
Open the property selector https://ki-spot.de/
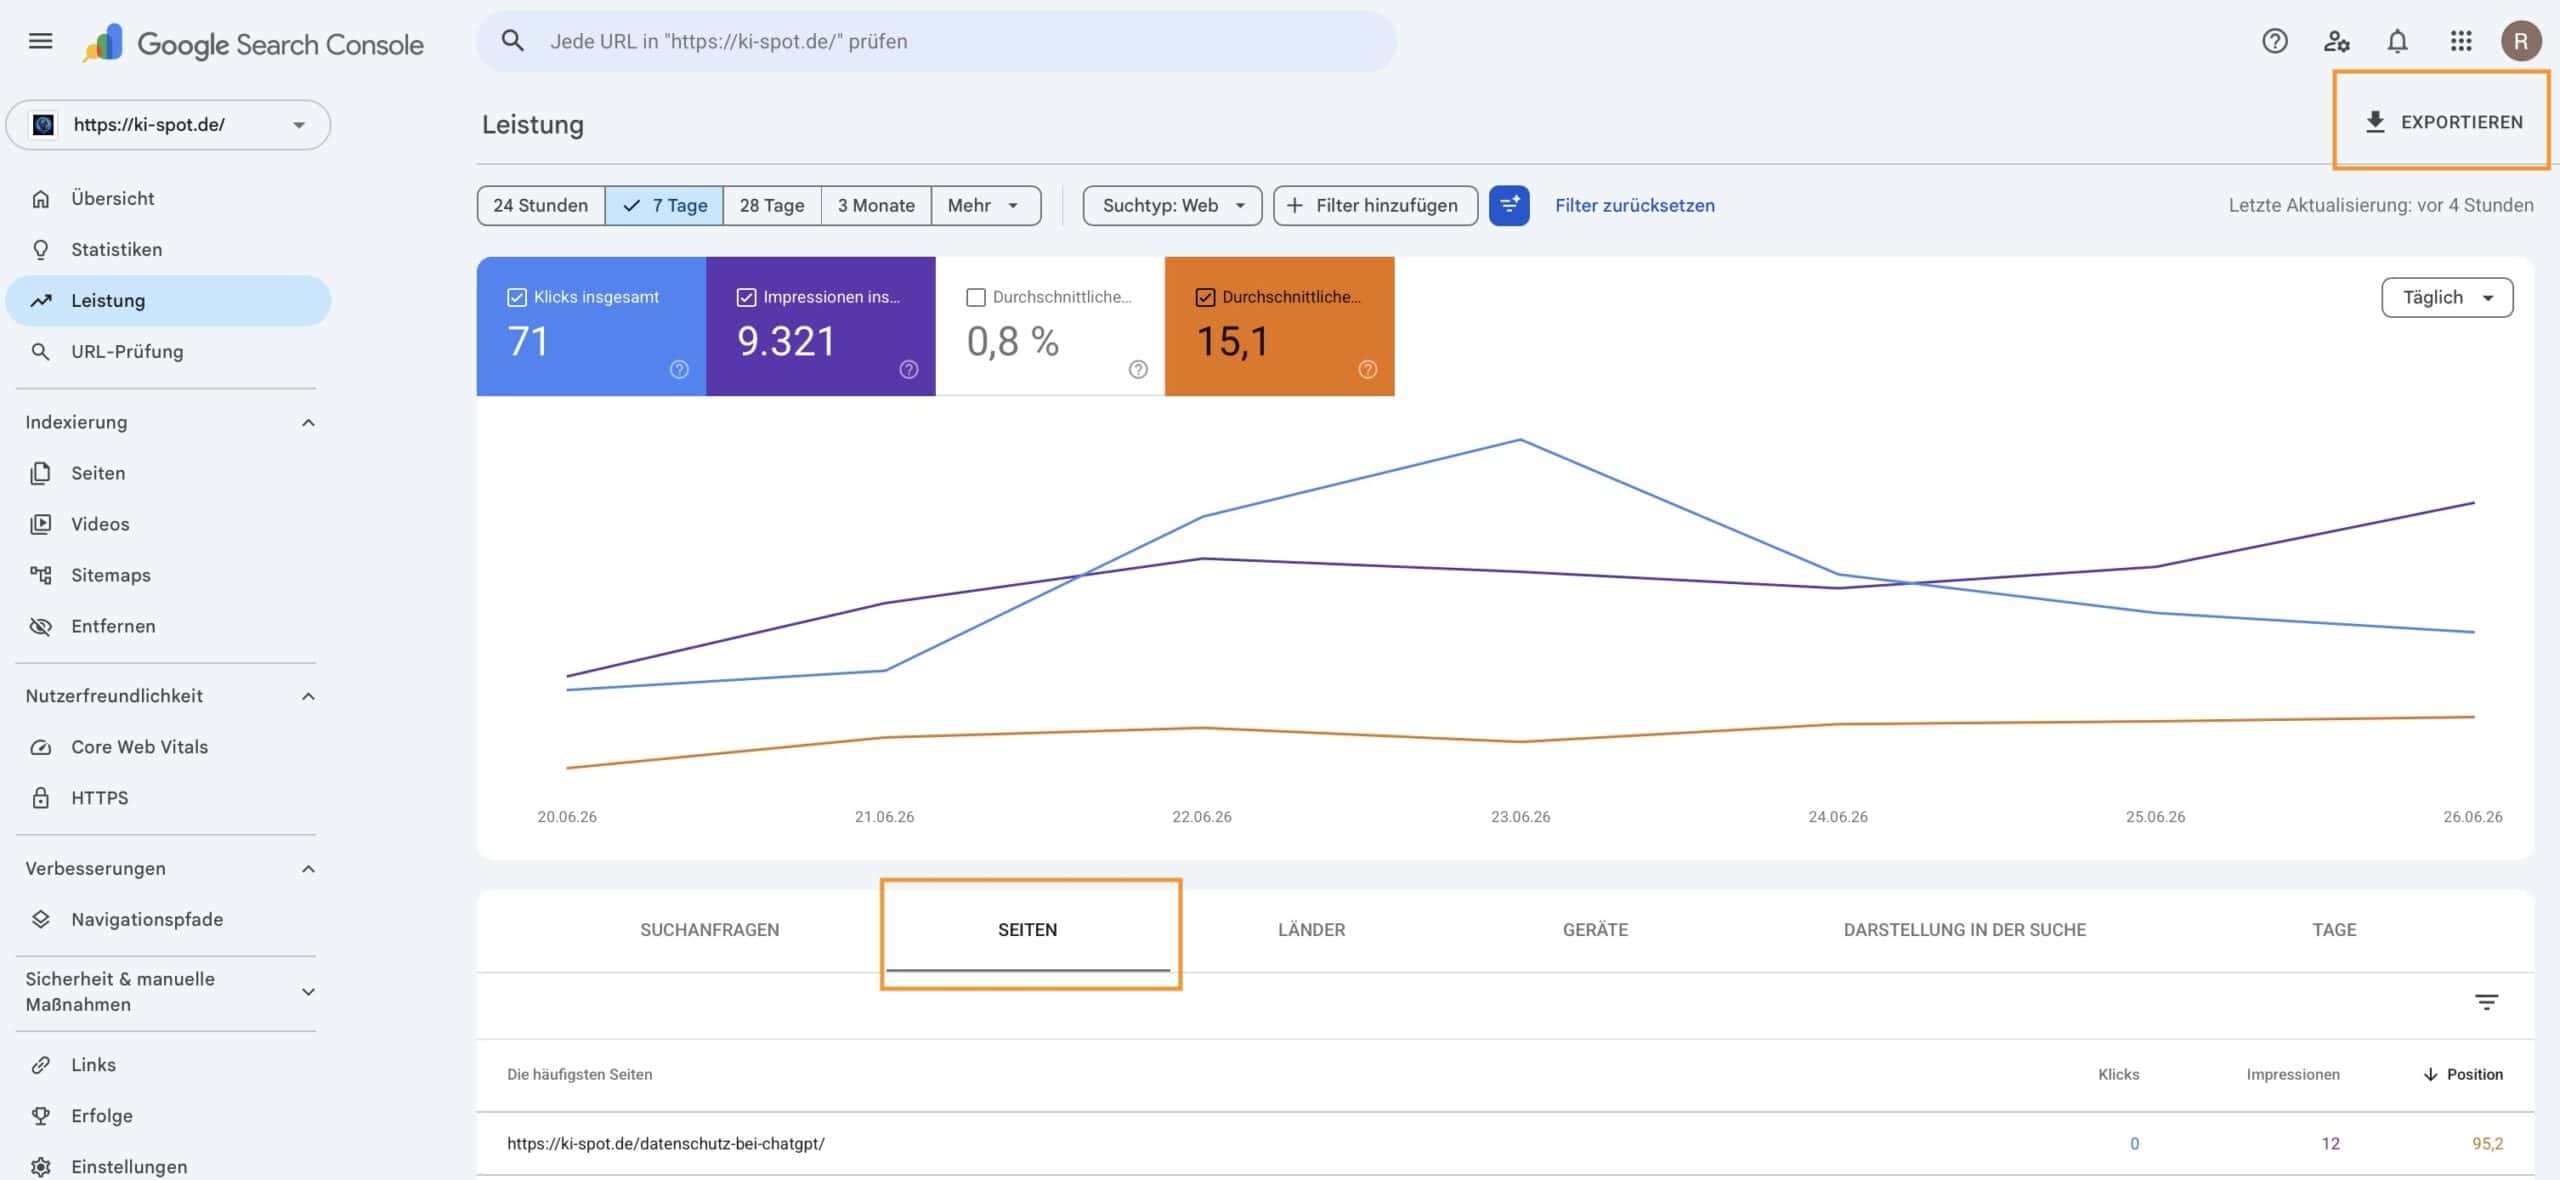(x=168, y=125)
